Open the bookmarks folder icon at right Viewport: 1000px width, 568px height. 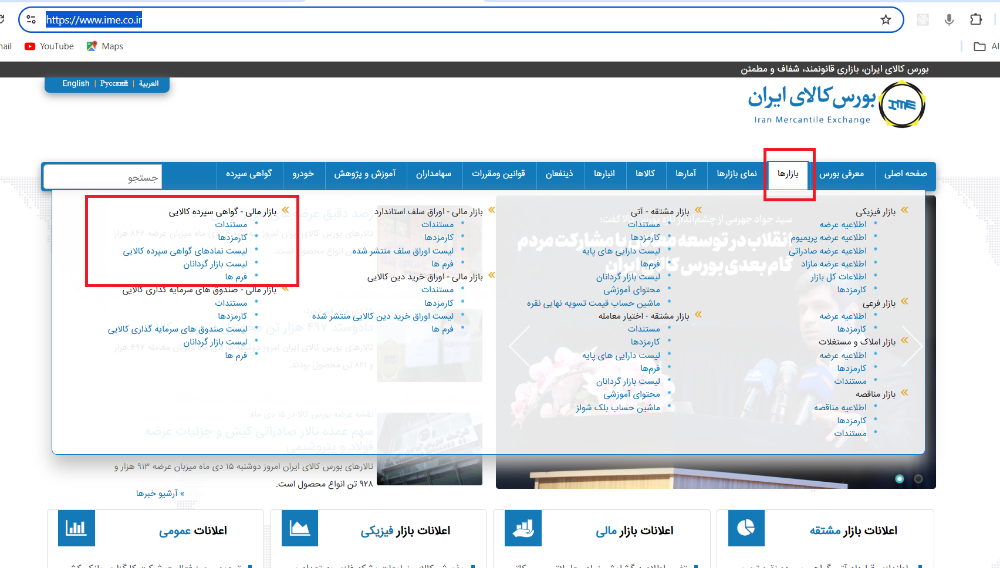pyautogui.click(x=980, y=46)
